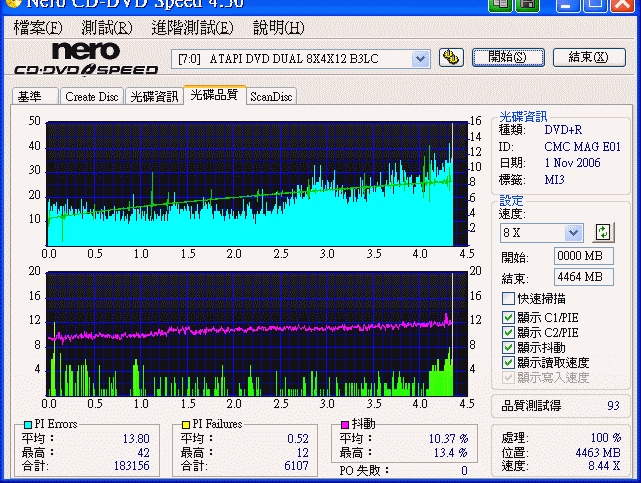This screenshot has height=483, width=641.
Task: Click the disc label value MI3
Action: click(554, 180)
